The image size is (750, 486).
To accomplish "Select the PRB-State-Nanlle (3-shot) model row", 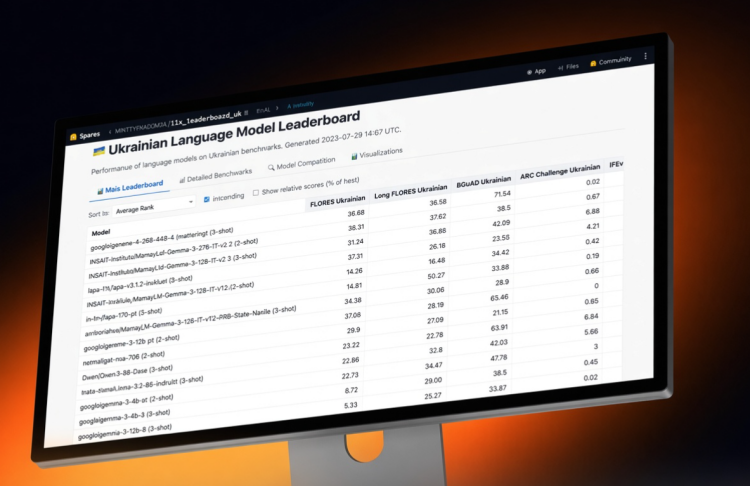I will tap(190, 321).
